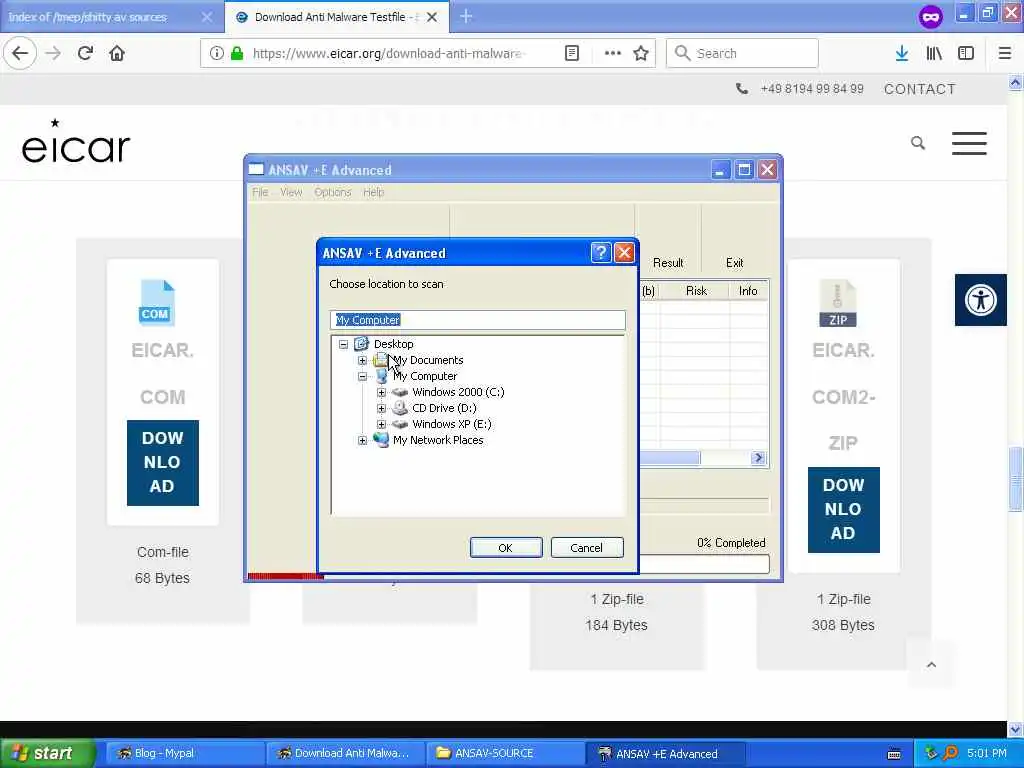Select Windows 2000 (C:) drive
Screen dimensions: 1024x768
(x=458, y=392)
